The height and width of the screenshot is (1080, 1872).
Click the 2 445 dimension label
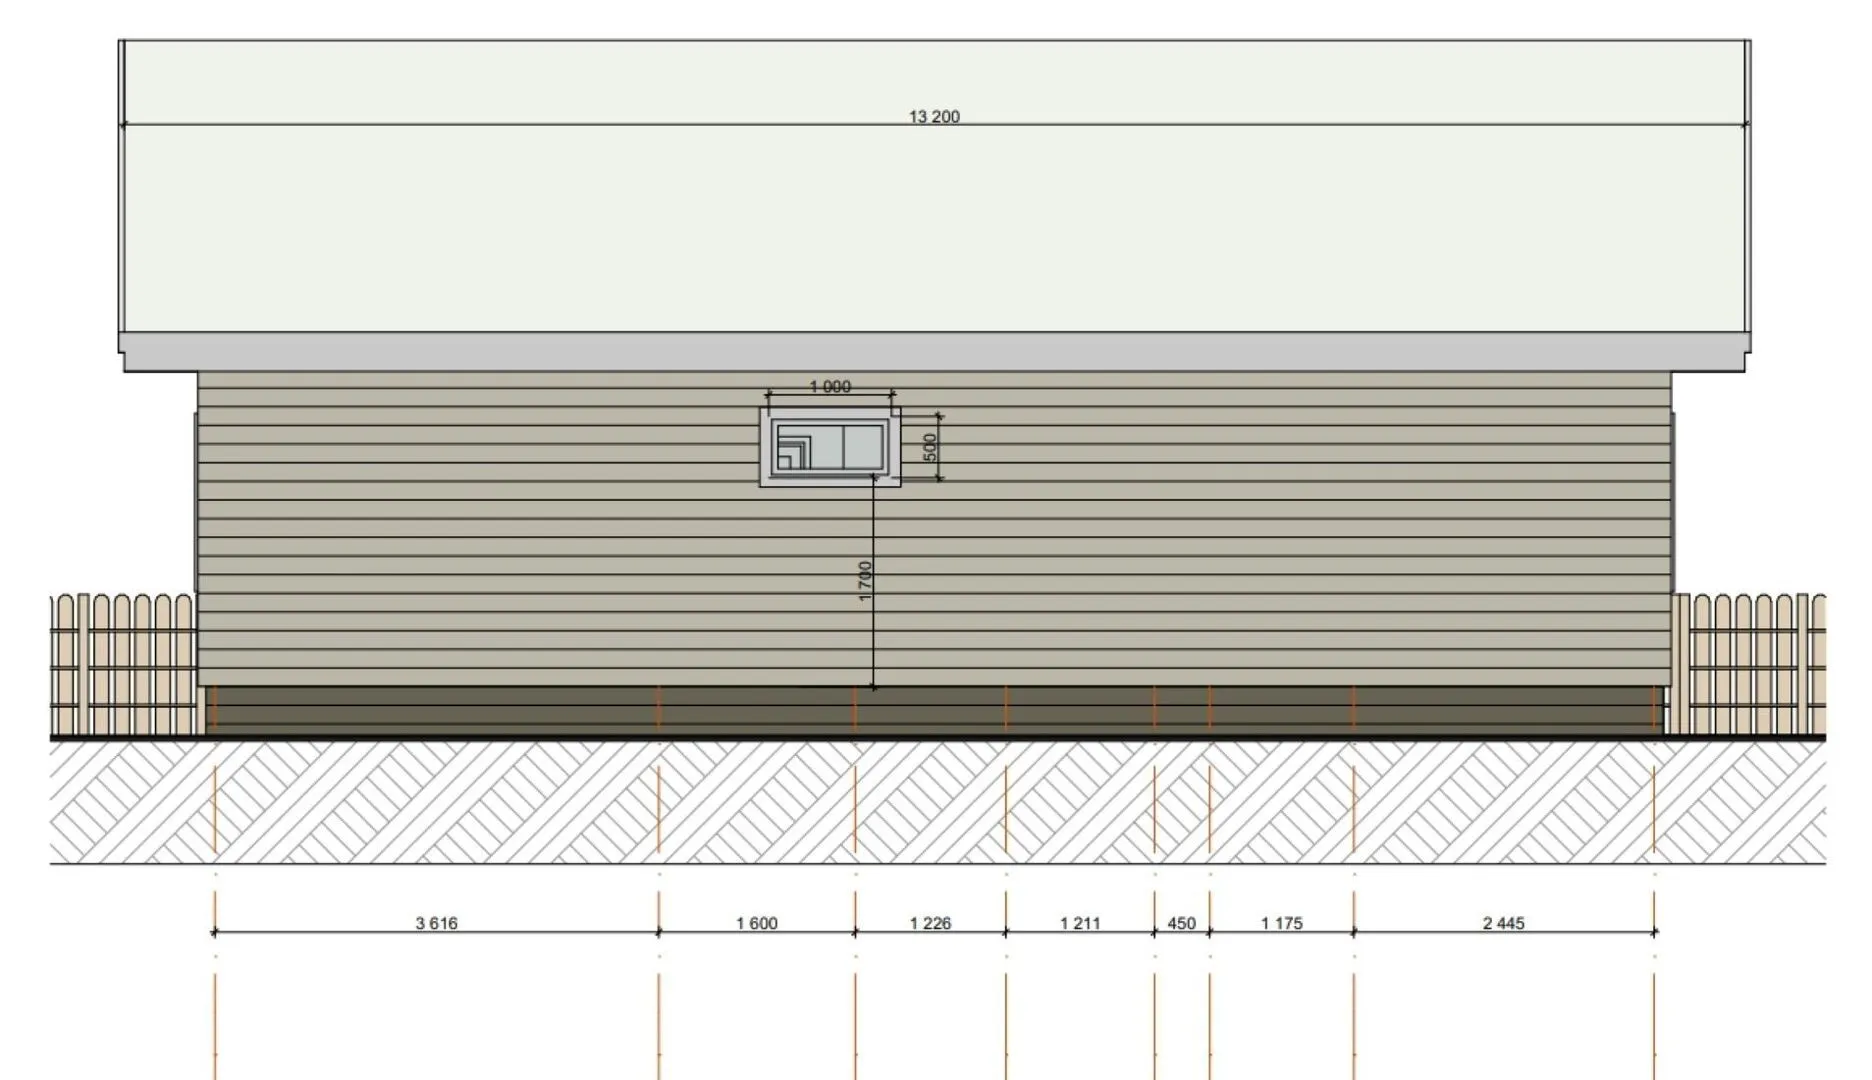[x=1503, y=923]
